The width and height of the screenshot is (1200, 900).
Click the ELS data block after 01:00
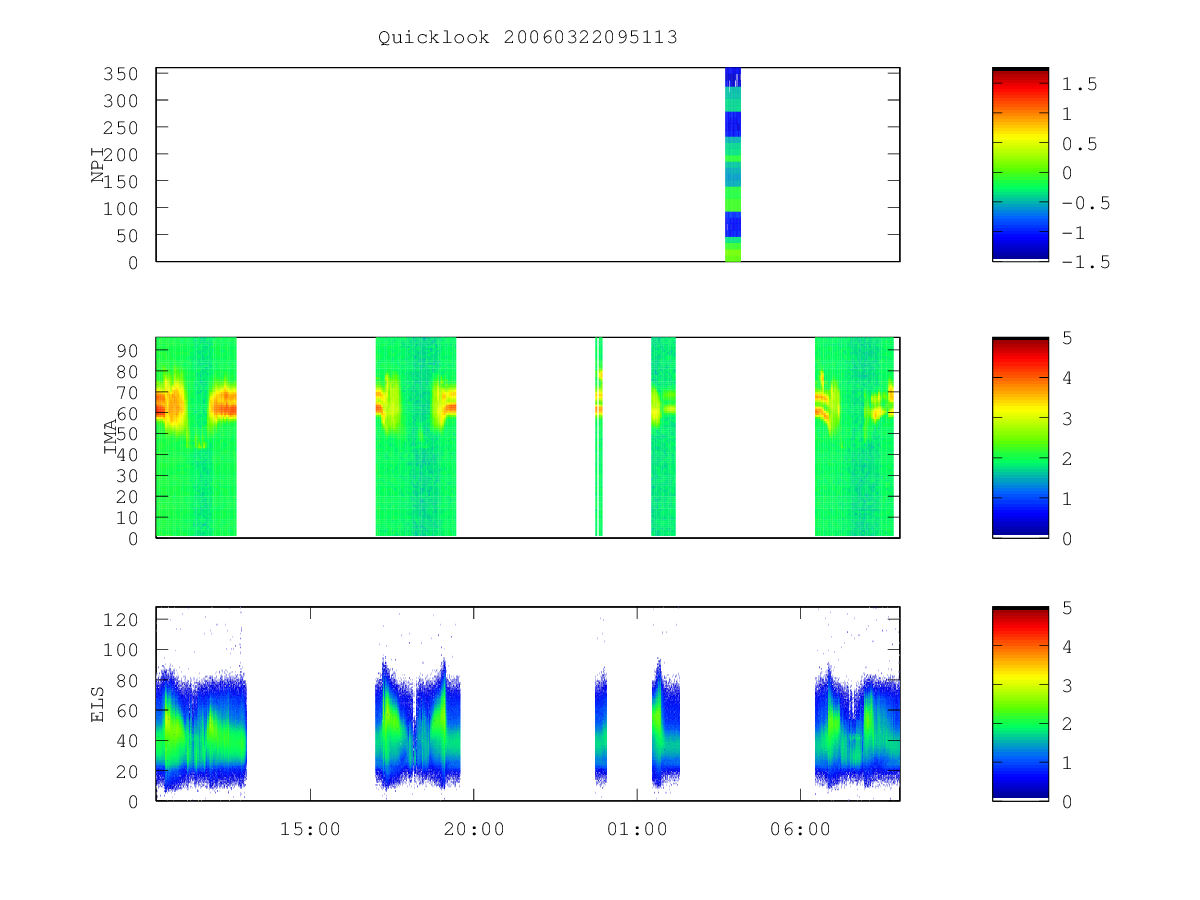(666, 725)
